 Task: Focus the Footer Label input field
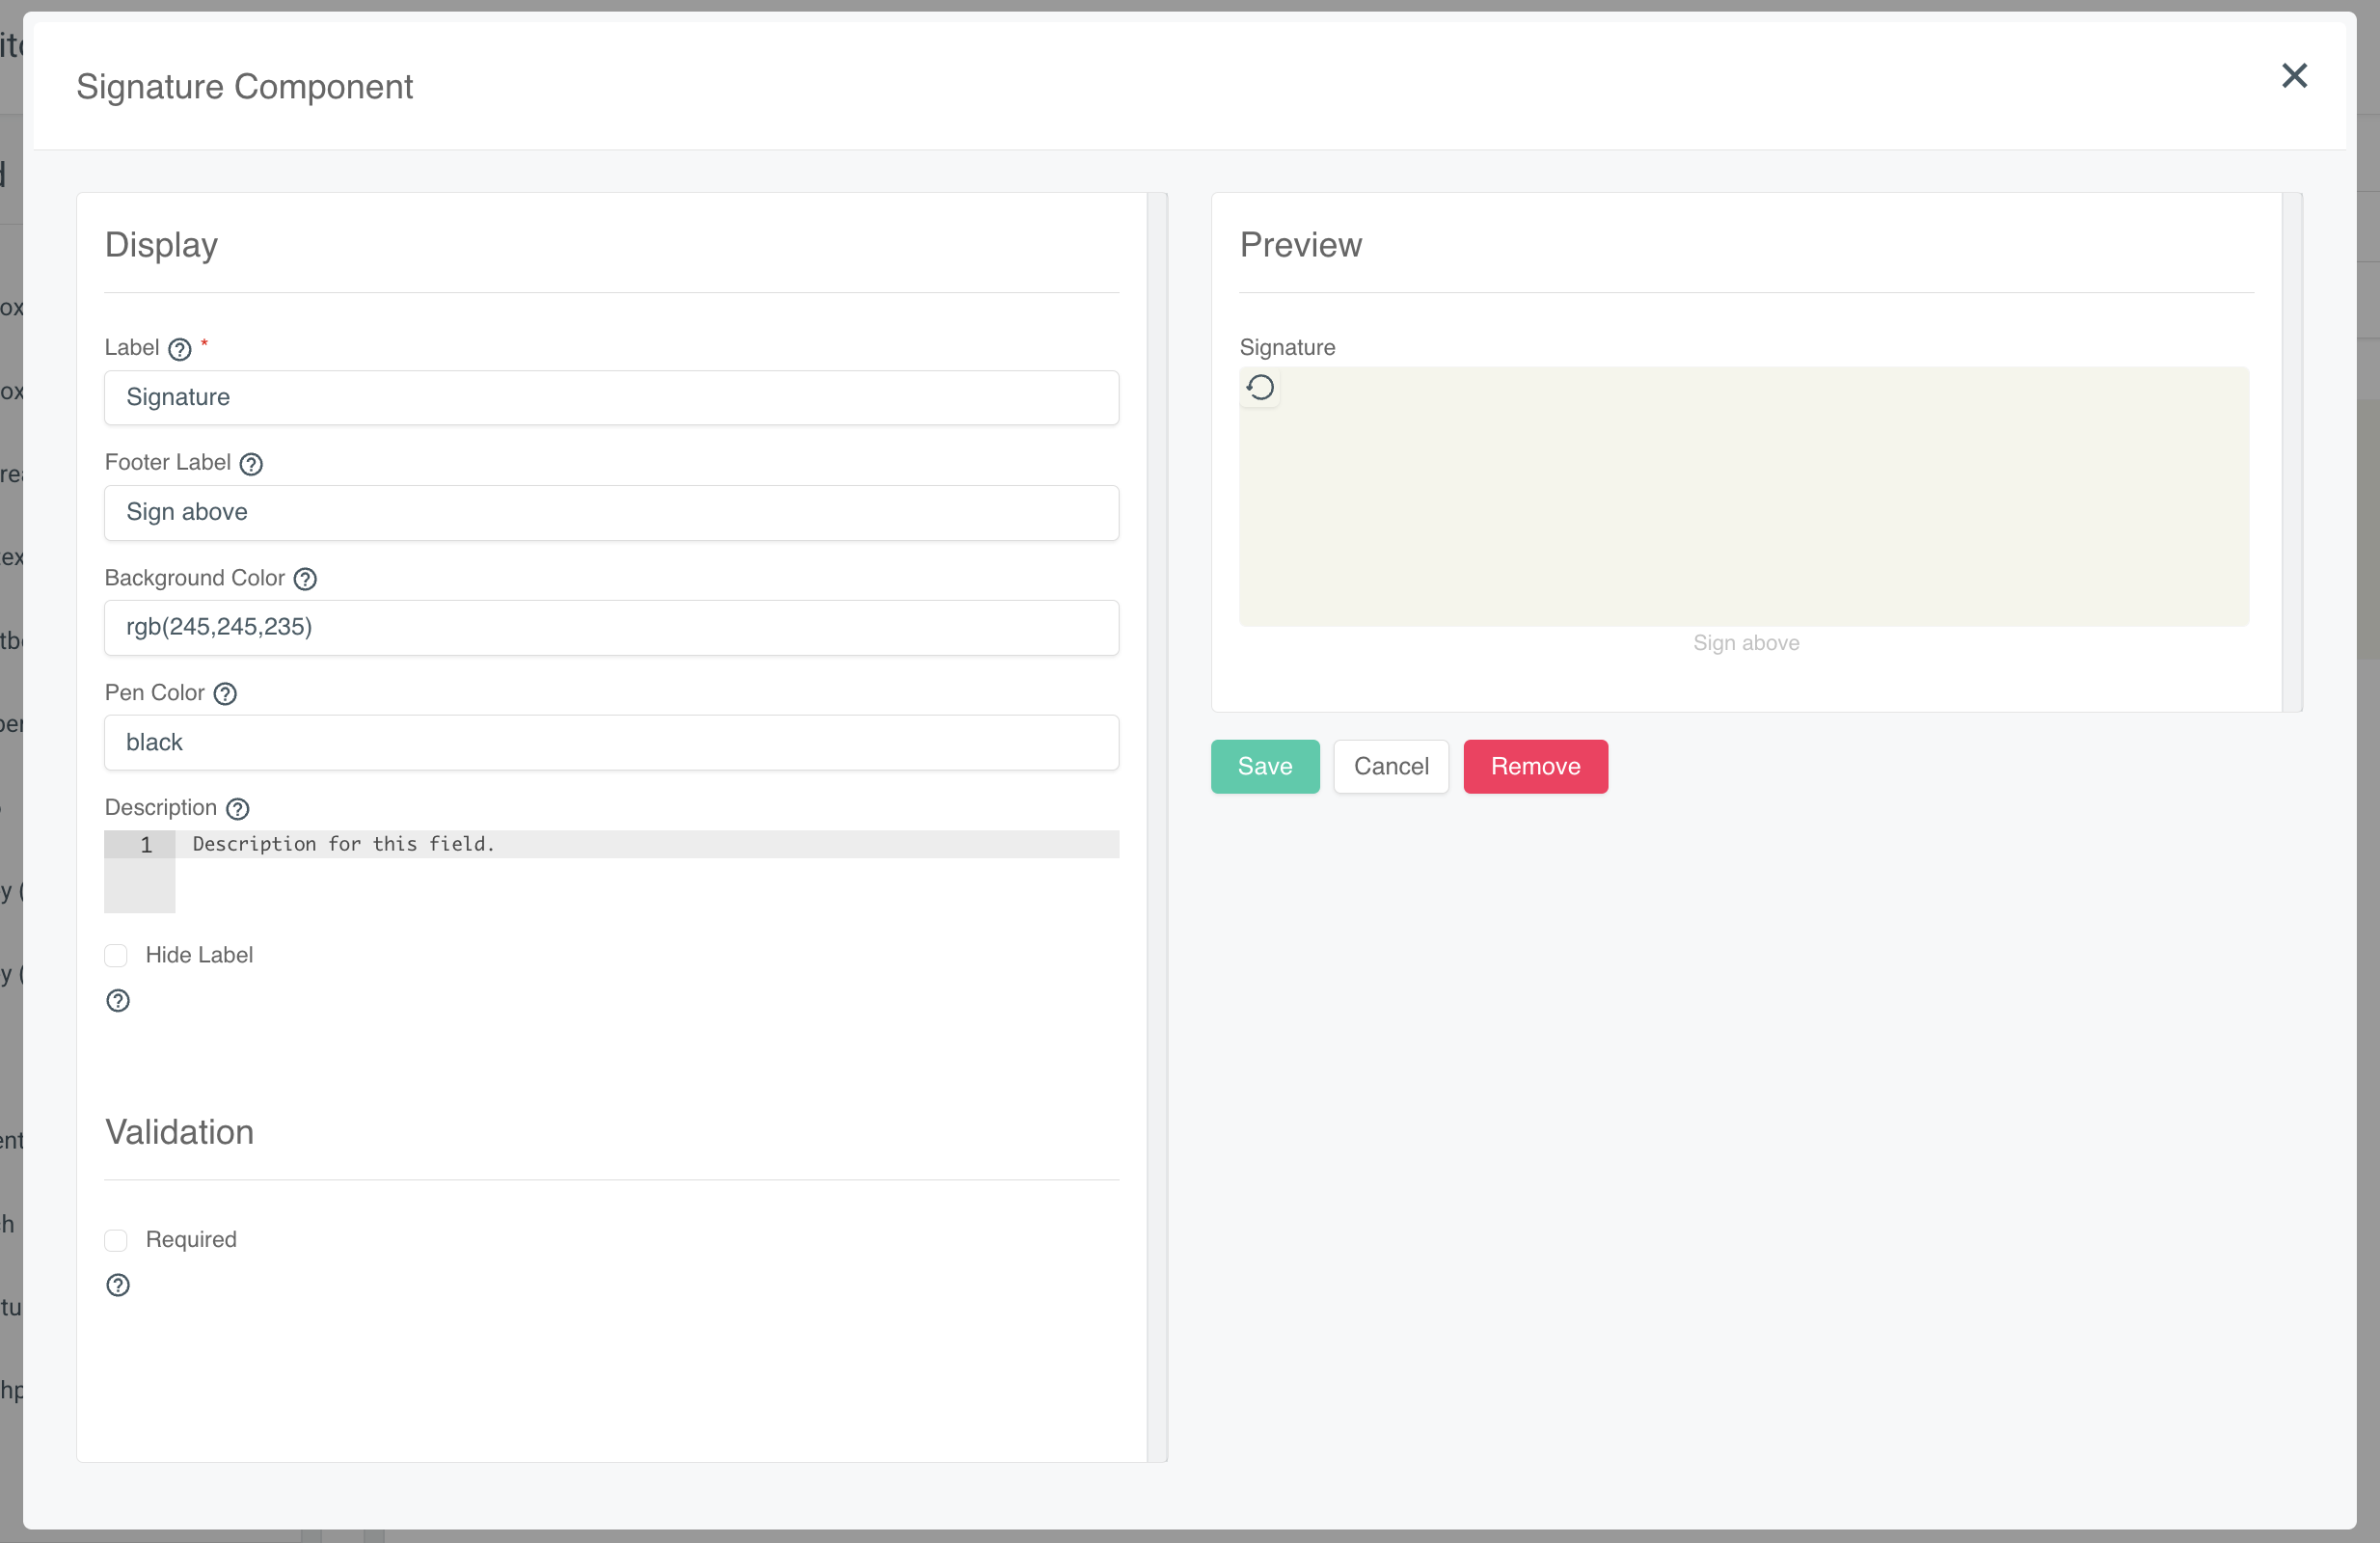coord(611,513)
